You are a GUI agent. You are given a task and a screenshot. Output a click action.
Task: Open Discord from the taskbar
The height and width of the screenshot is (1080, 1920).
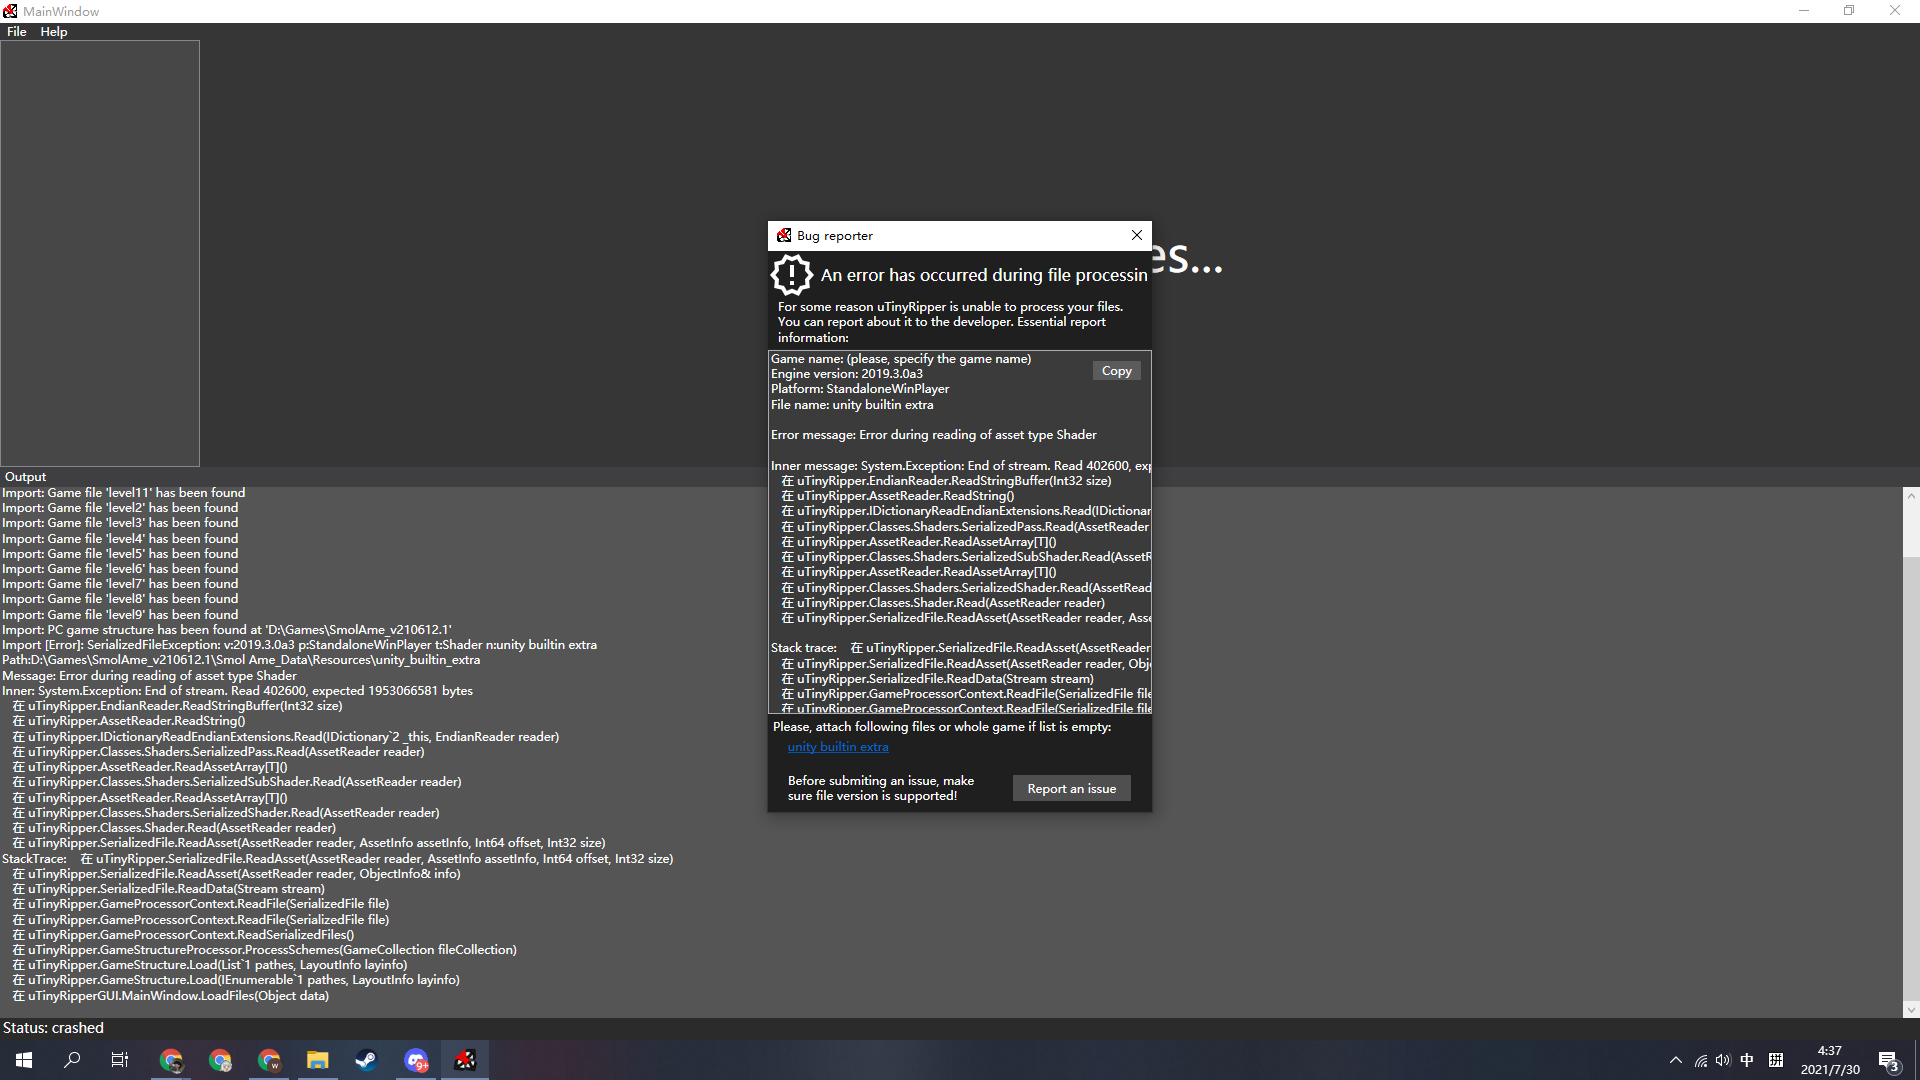(416, 1060)
